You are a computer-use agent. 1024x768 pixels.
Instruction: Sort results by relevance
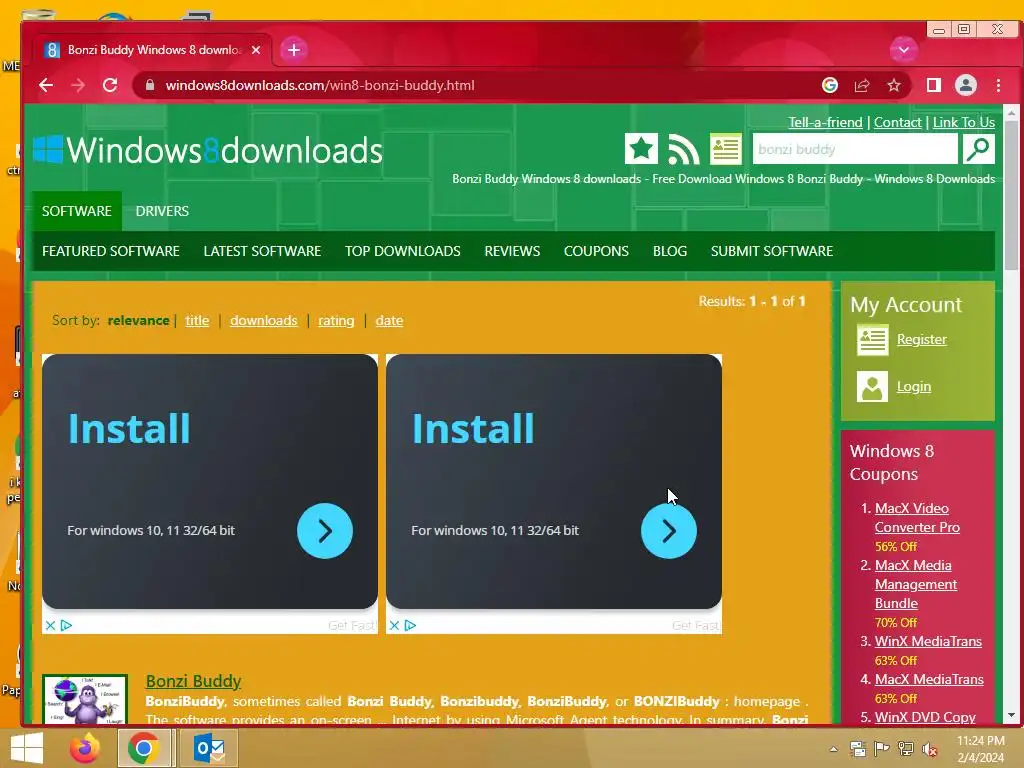click(x=138, y=321)
